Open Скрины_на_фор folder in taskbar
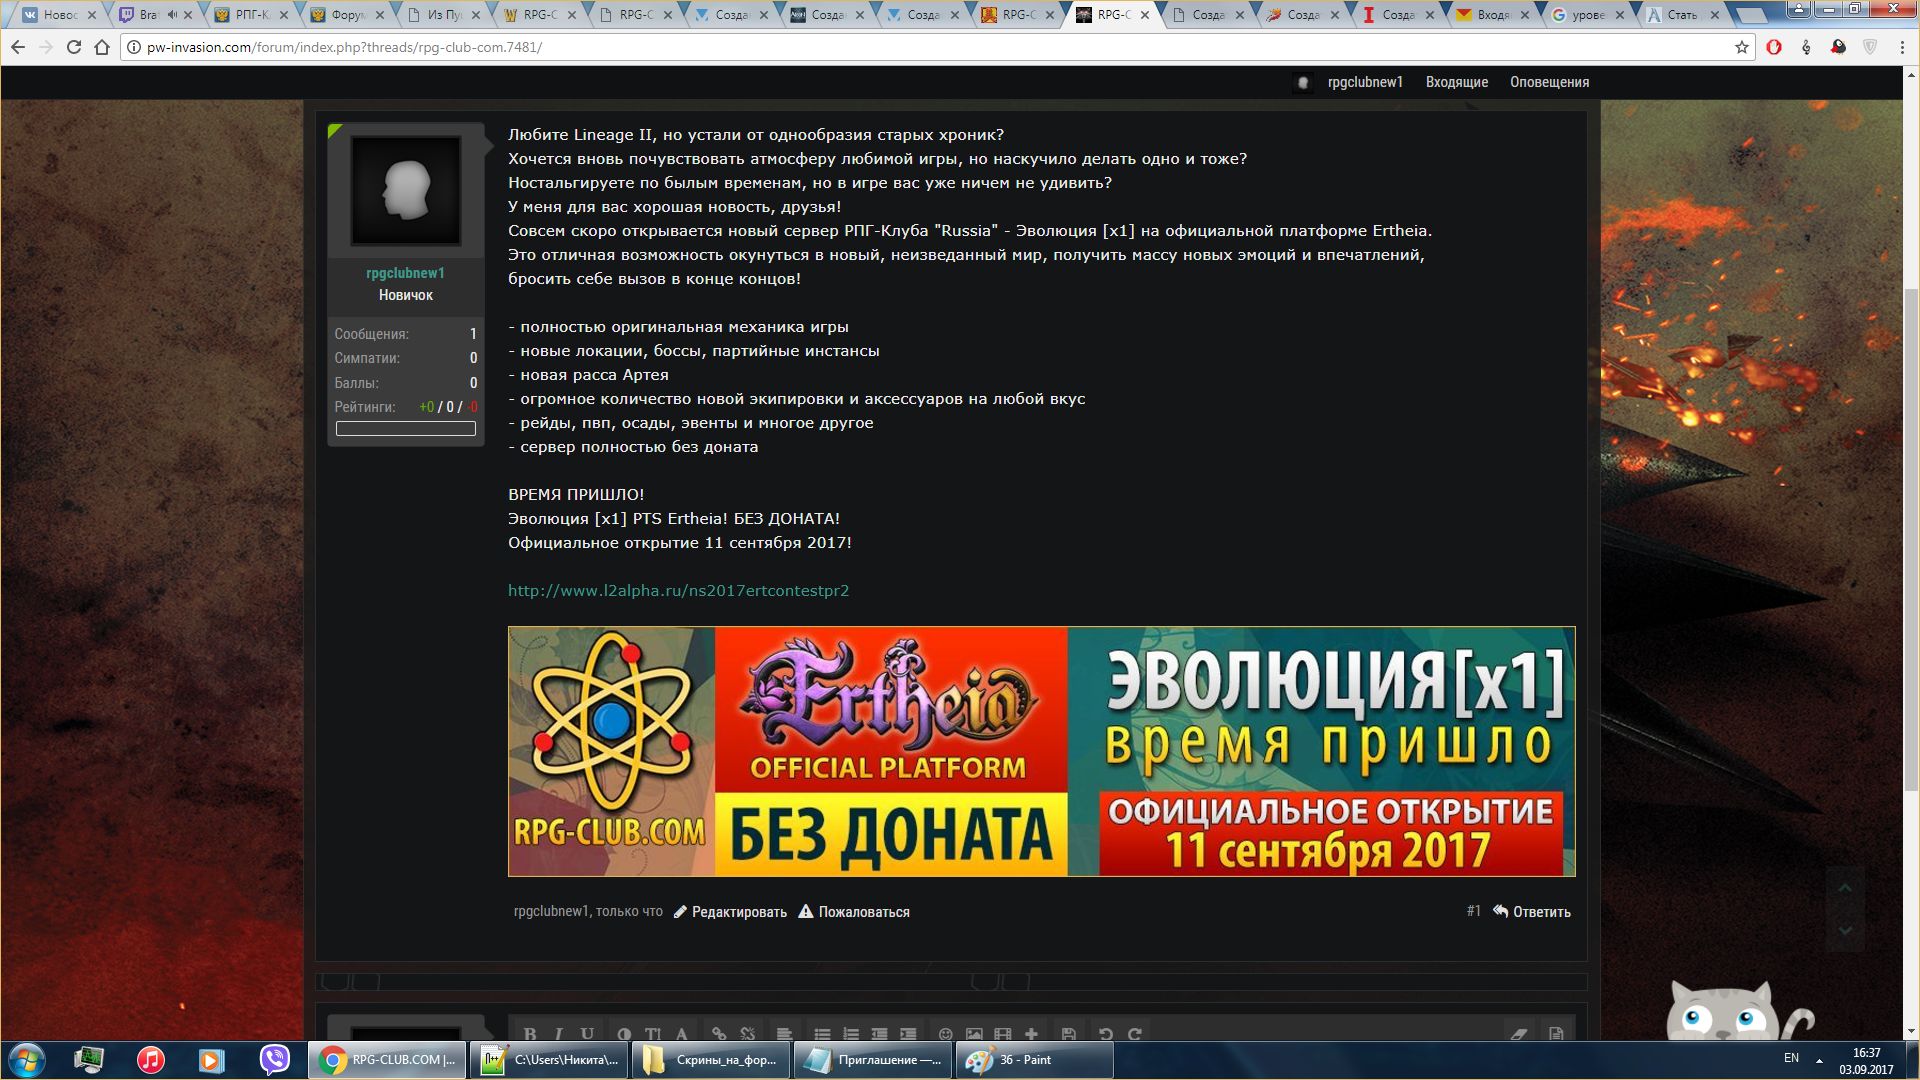The image size is (1920, 1080). point(710,1059)
